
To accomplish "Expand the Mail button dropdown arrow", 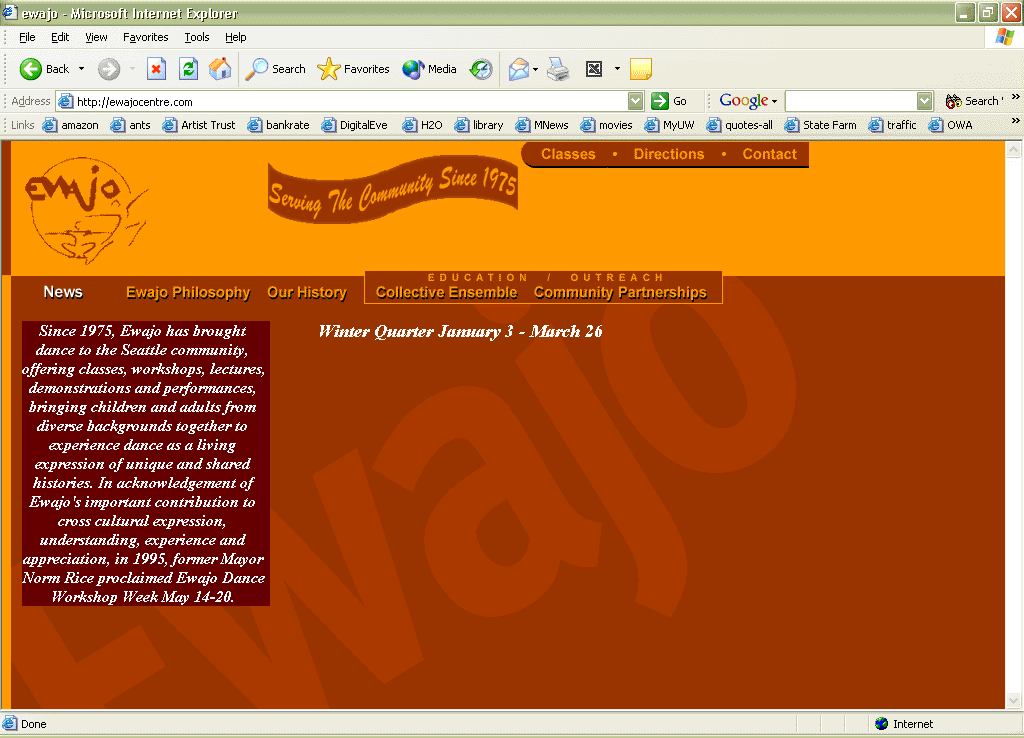I will pos(536,69).
